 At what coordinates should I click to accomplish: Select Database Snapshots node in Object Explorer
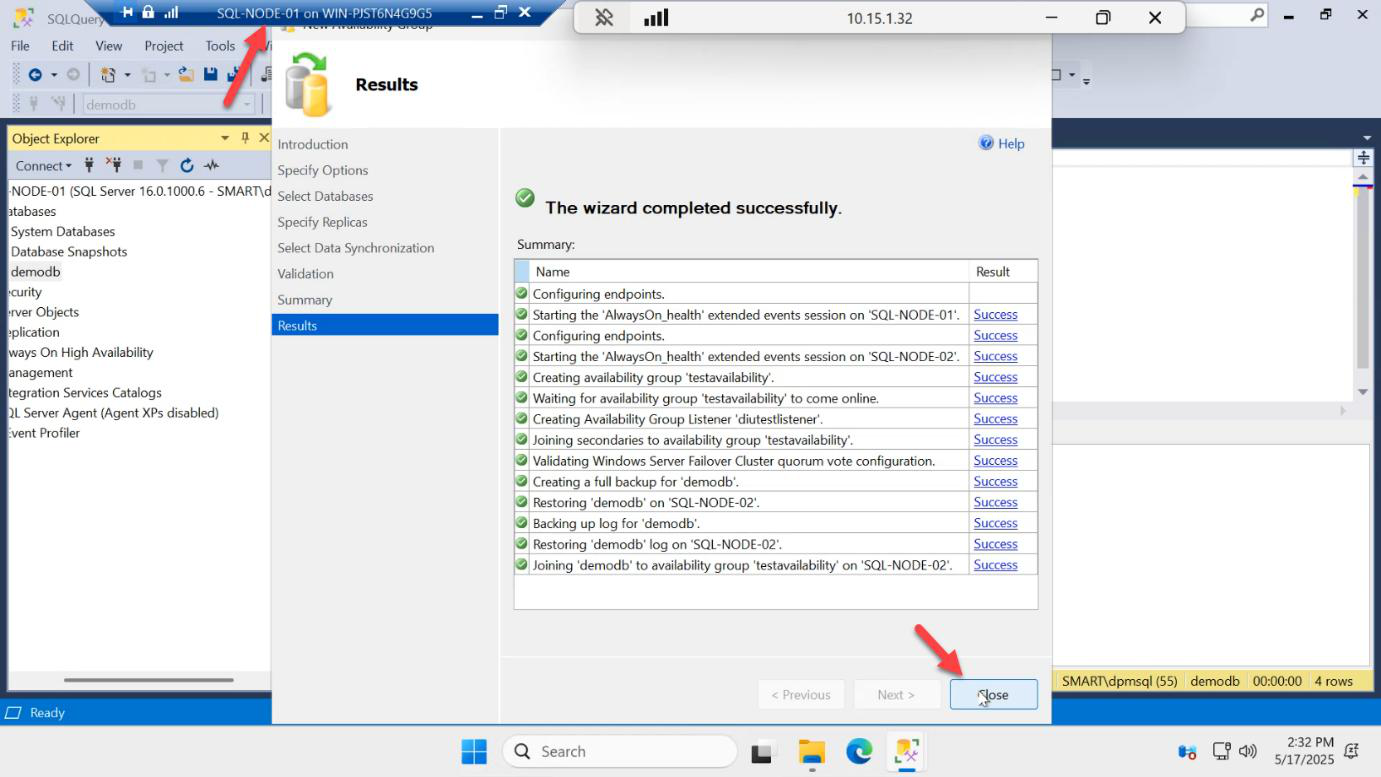[x=69, y=251]
